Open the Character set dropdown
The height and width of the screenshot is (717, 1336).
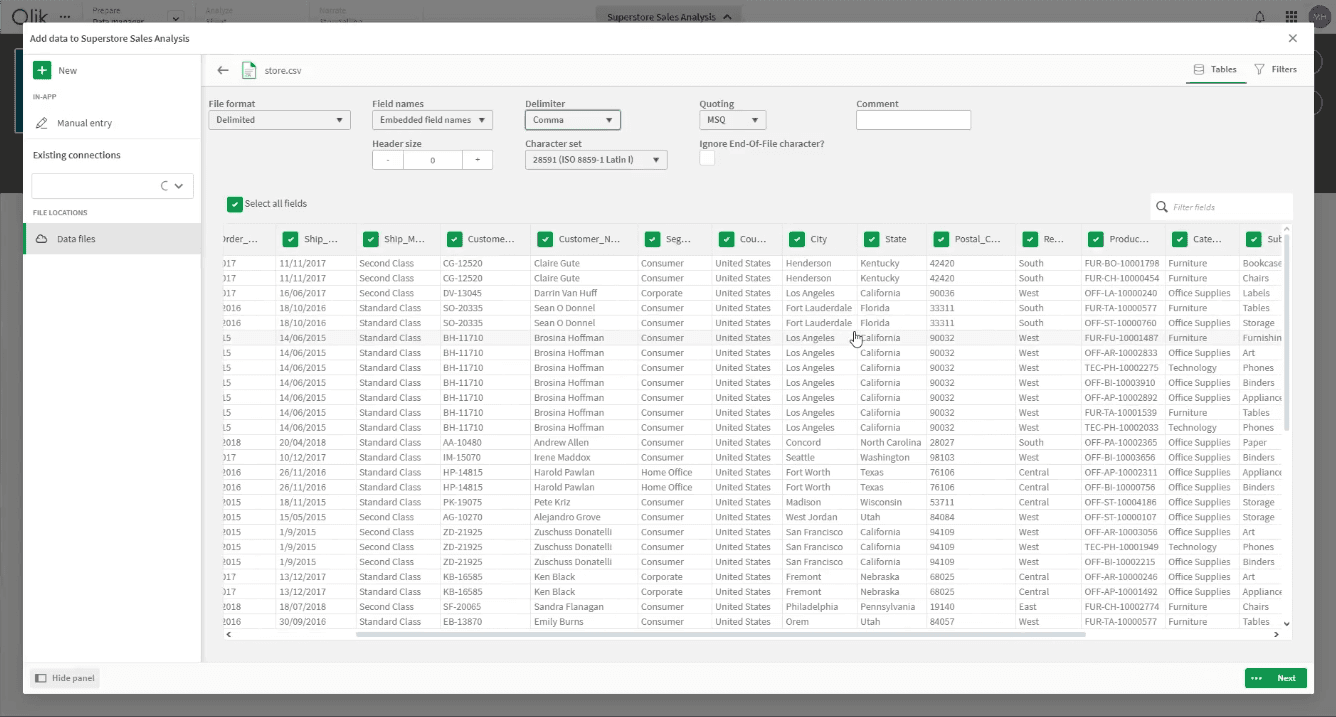[596, 159]
